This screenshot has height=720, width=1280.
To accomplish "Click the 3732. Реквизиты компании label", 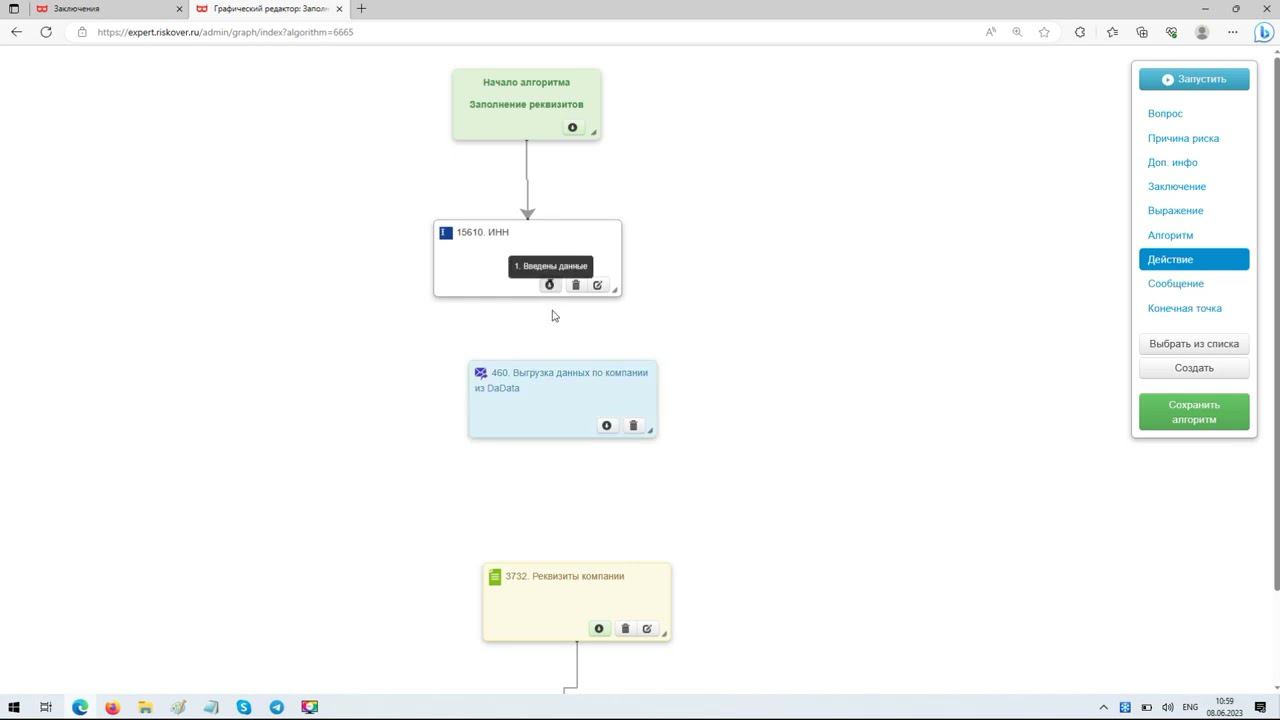I will coord(565,576).
